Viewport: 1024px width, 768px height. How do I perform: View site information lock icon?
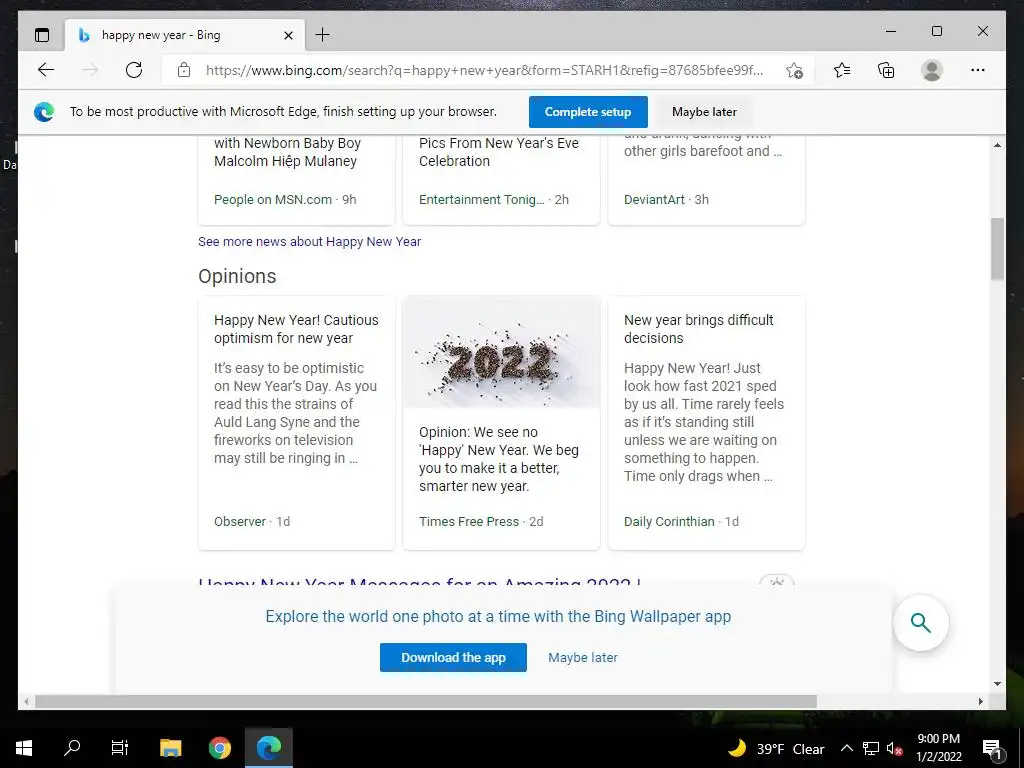(184, 70)
